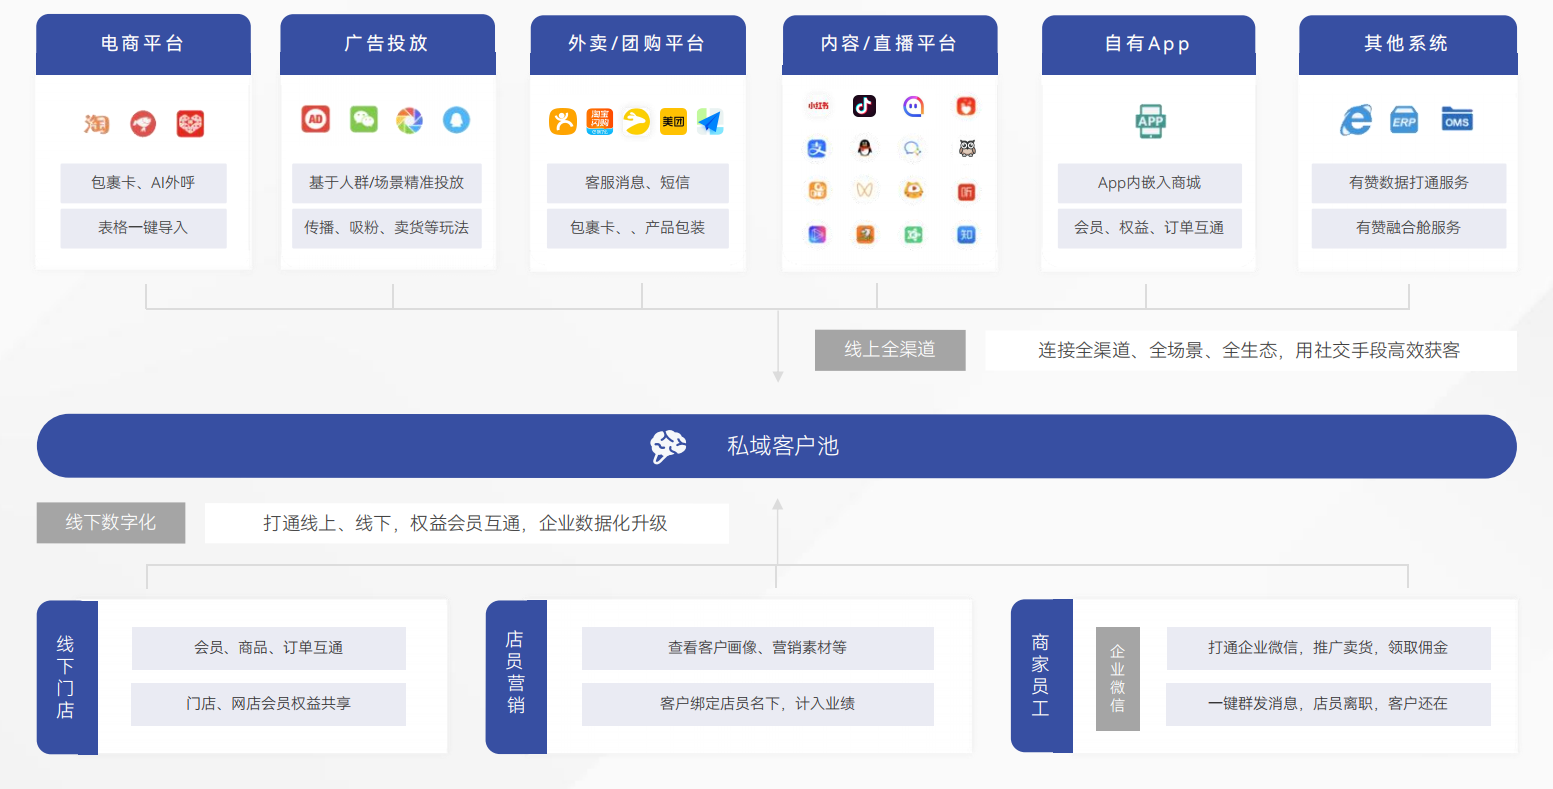The width and height of the screenshot is (1553, 789).
Task: Click the red AD icon
Action: point(316,119)
